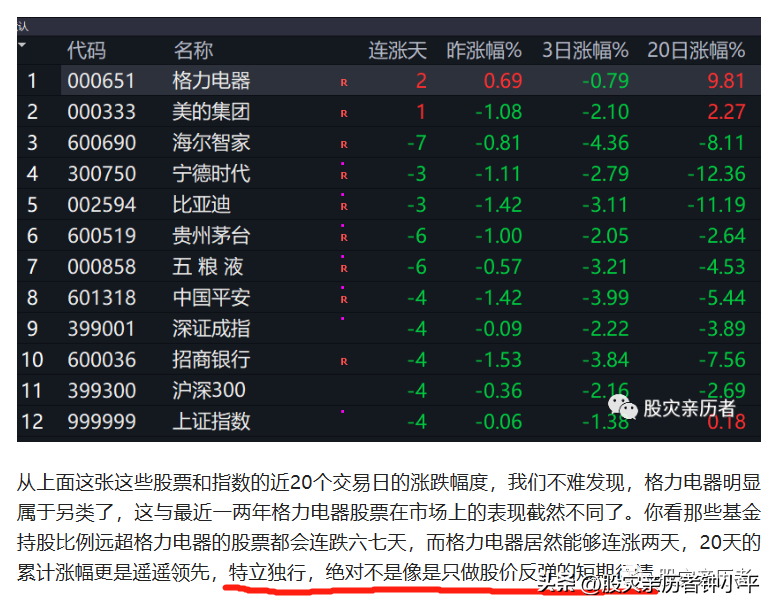Click 宁德时代 20-day value -12.36

[717, 174]
